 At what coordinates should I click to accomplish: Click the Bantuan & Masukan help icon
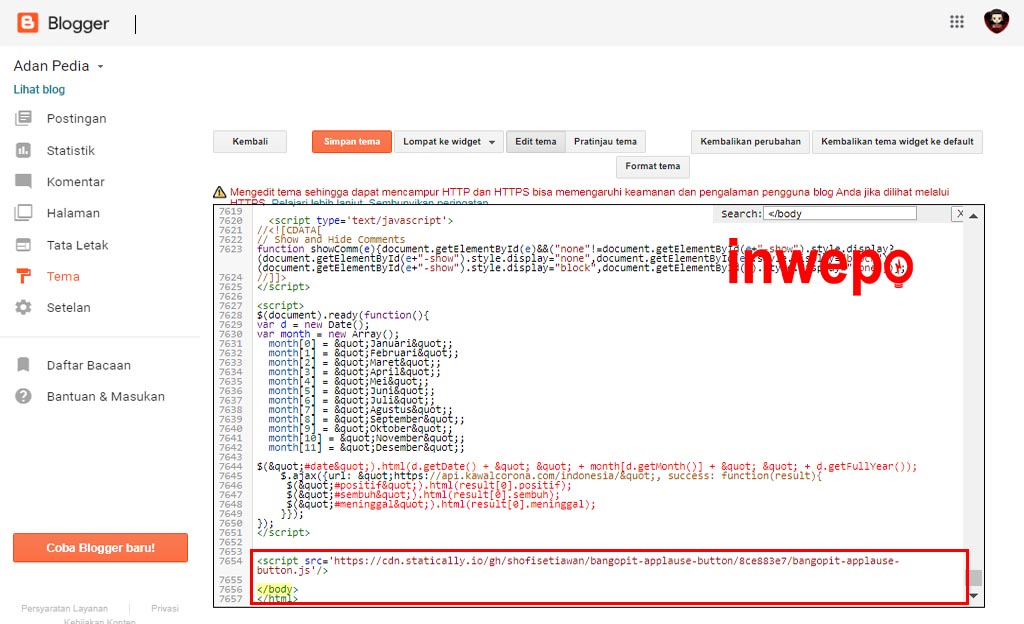(x=24, y=396)
